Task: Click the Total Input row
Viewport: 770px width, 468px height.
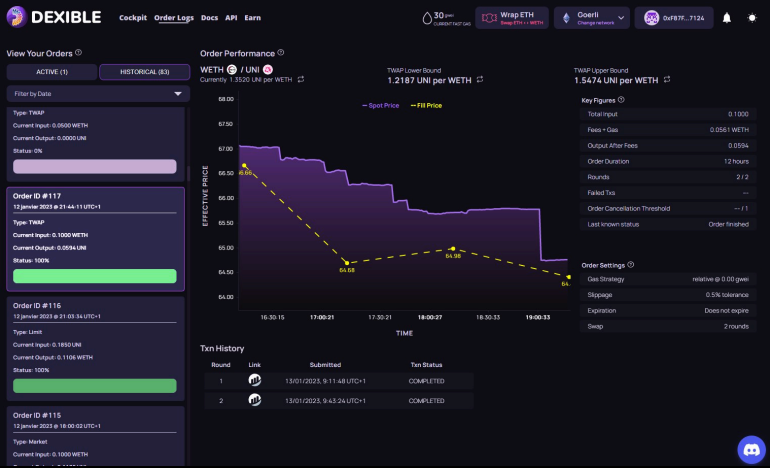Action: click(668, 114)
